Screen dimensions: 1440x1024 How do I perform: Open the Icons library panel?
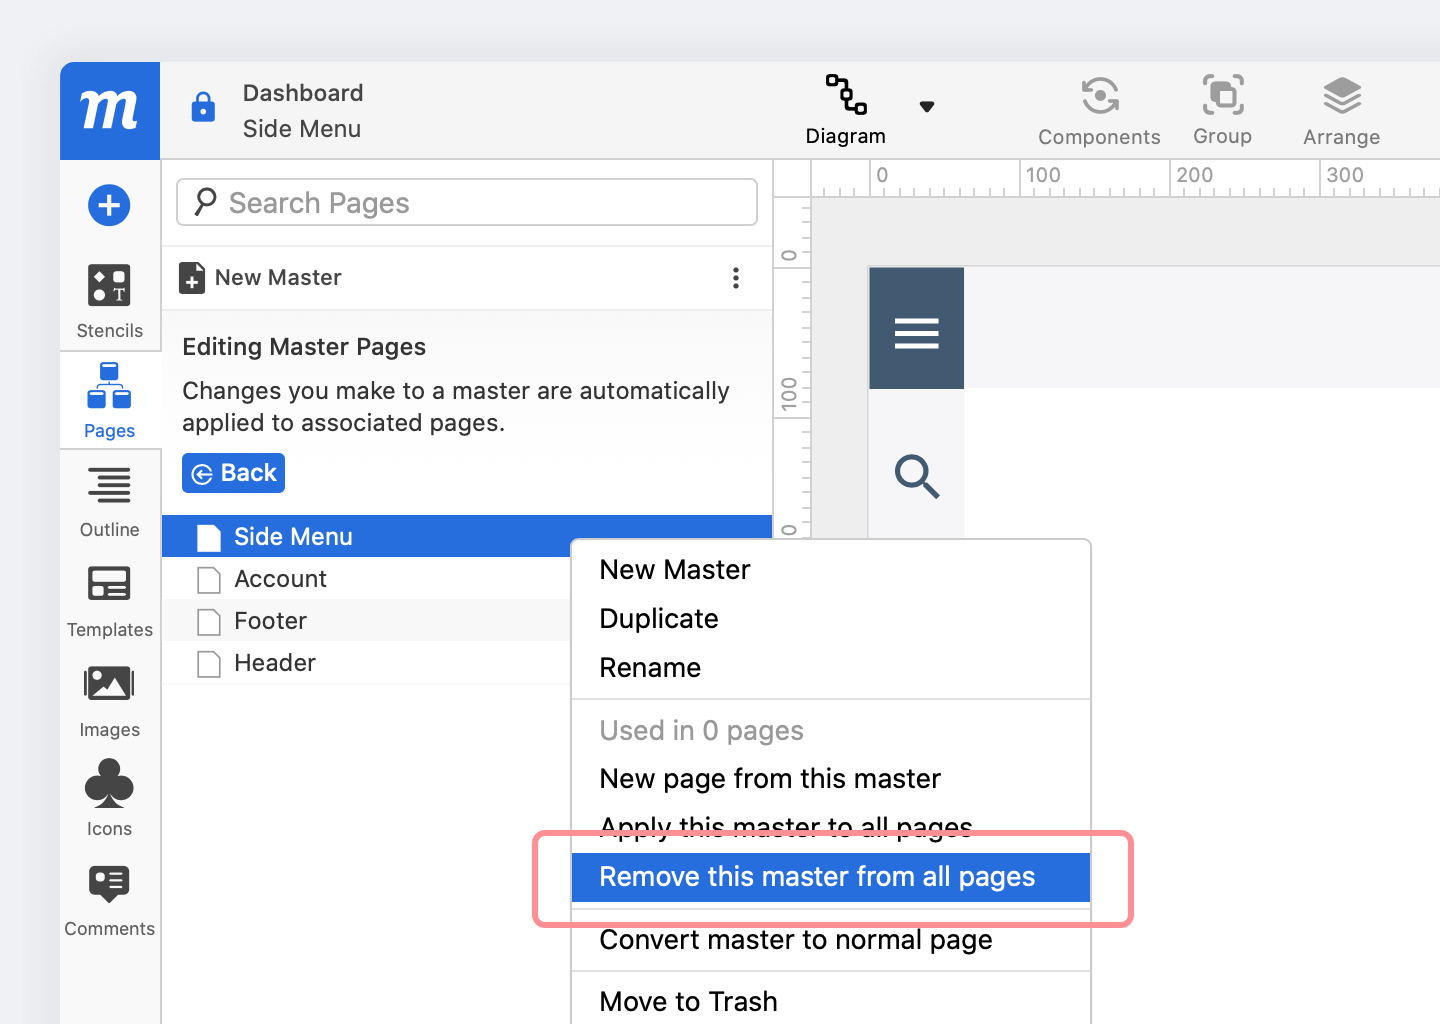tap(109, 798)
